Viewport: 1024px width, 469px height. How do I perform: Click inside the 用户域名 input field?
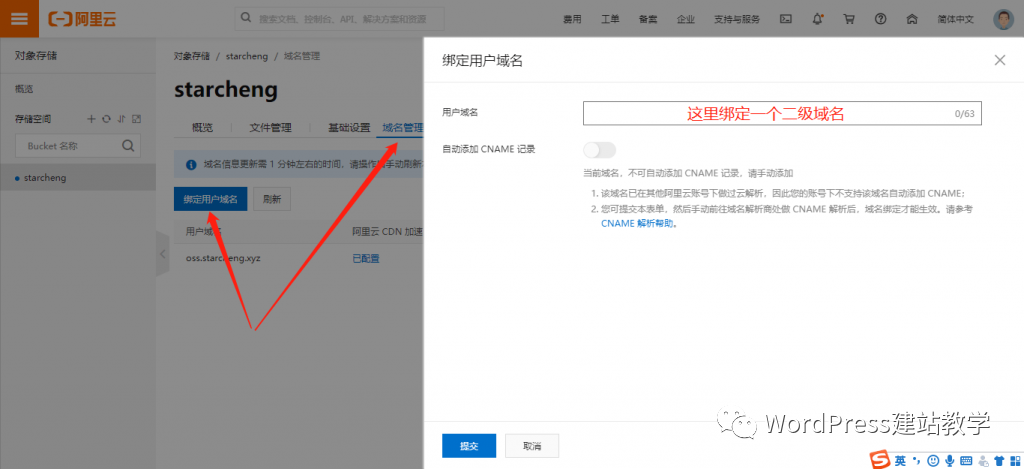click(x=782, y=113)
